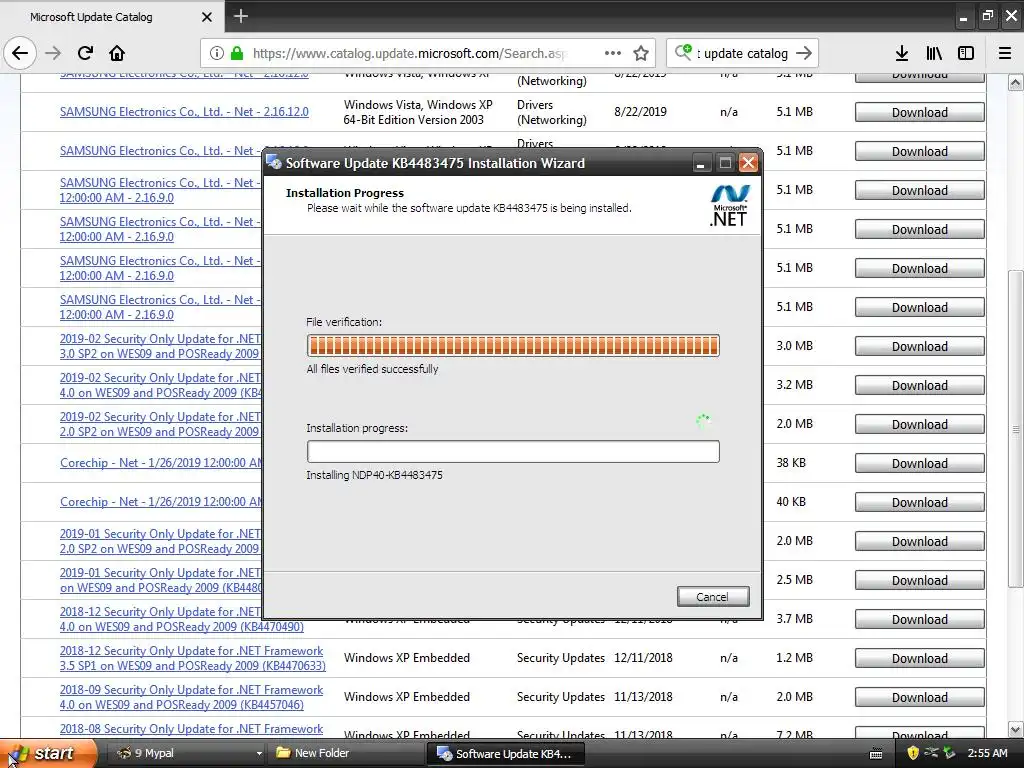The height and width of the screenshot is (768, 1024).
Task: Open the Windows start button
Action: 49,753
